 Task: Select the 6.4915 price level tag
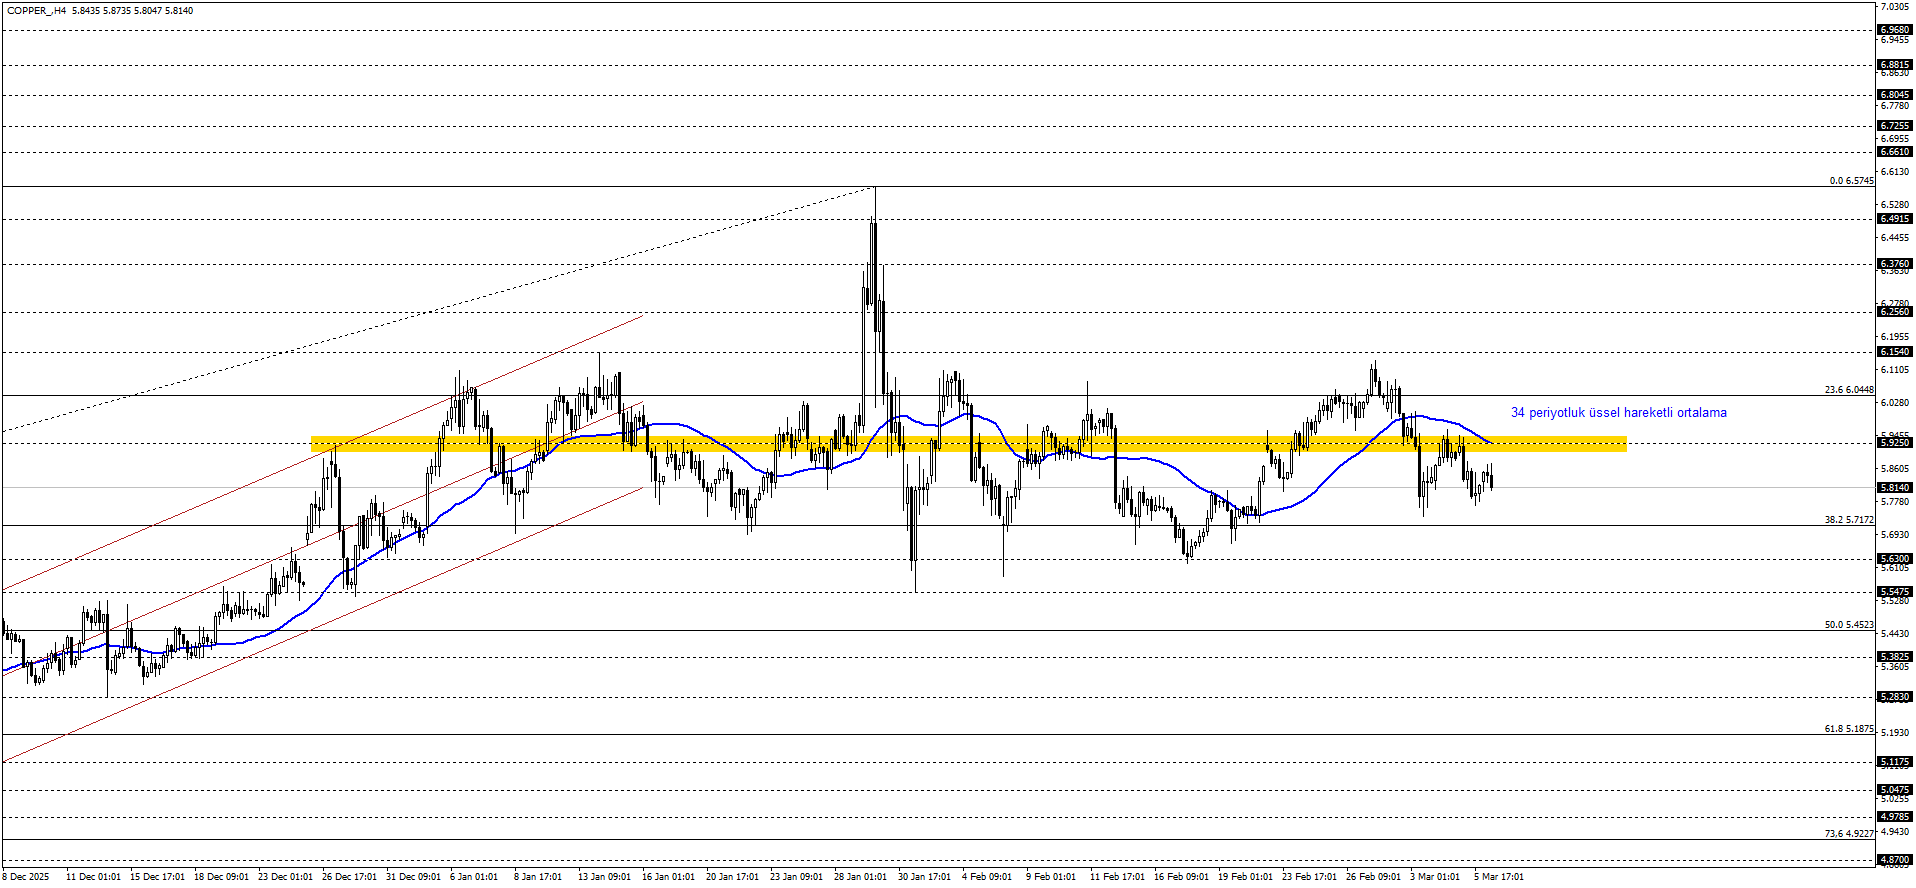point(1895,219)
